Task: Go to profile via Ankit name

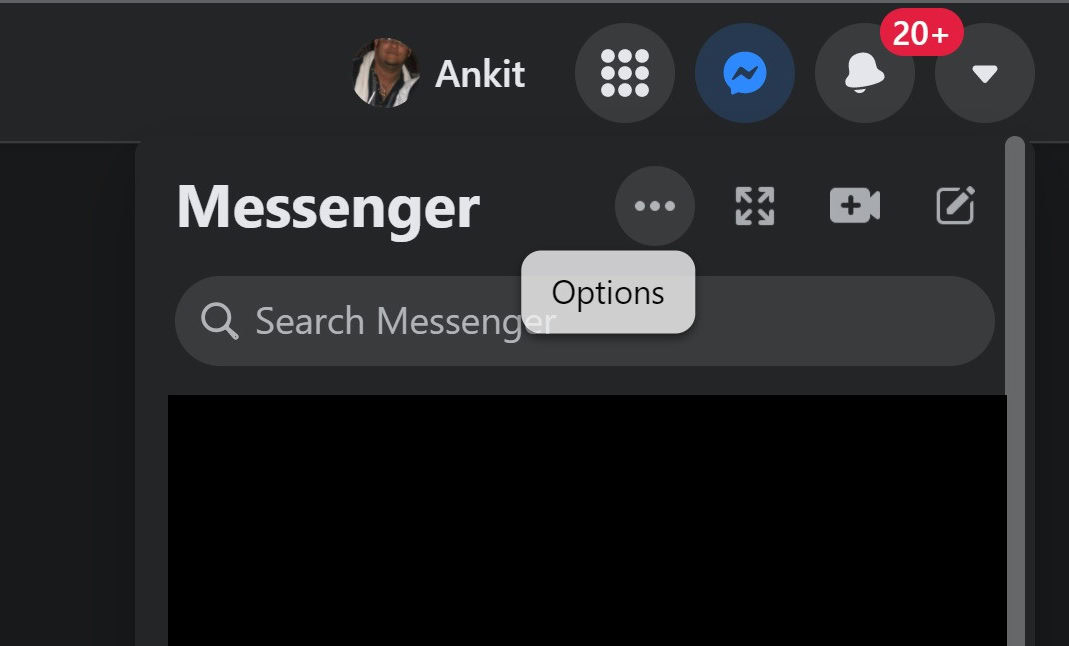Action: 480,74
